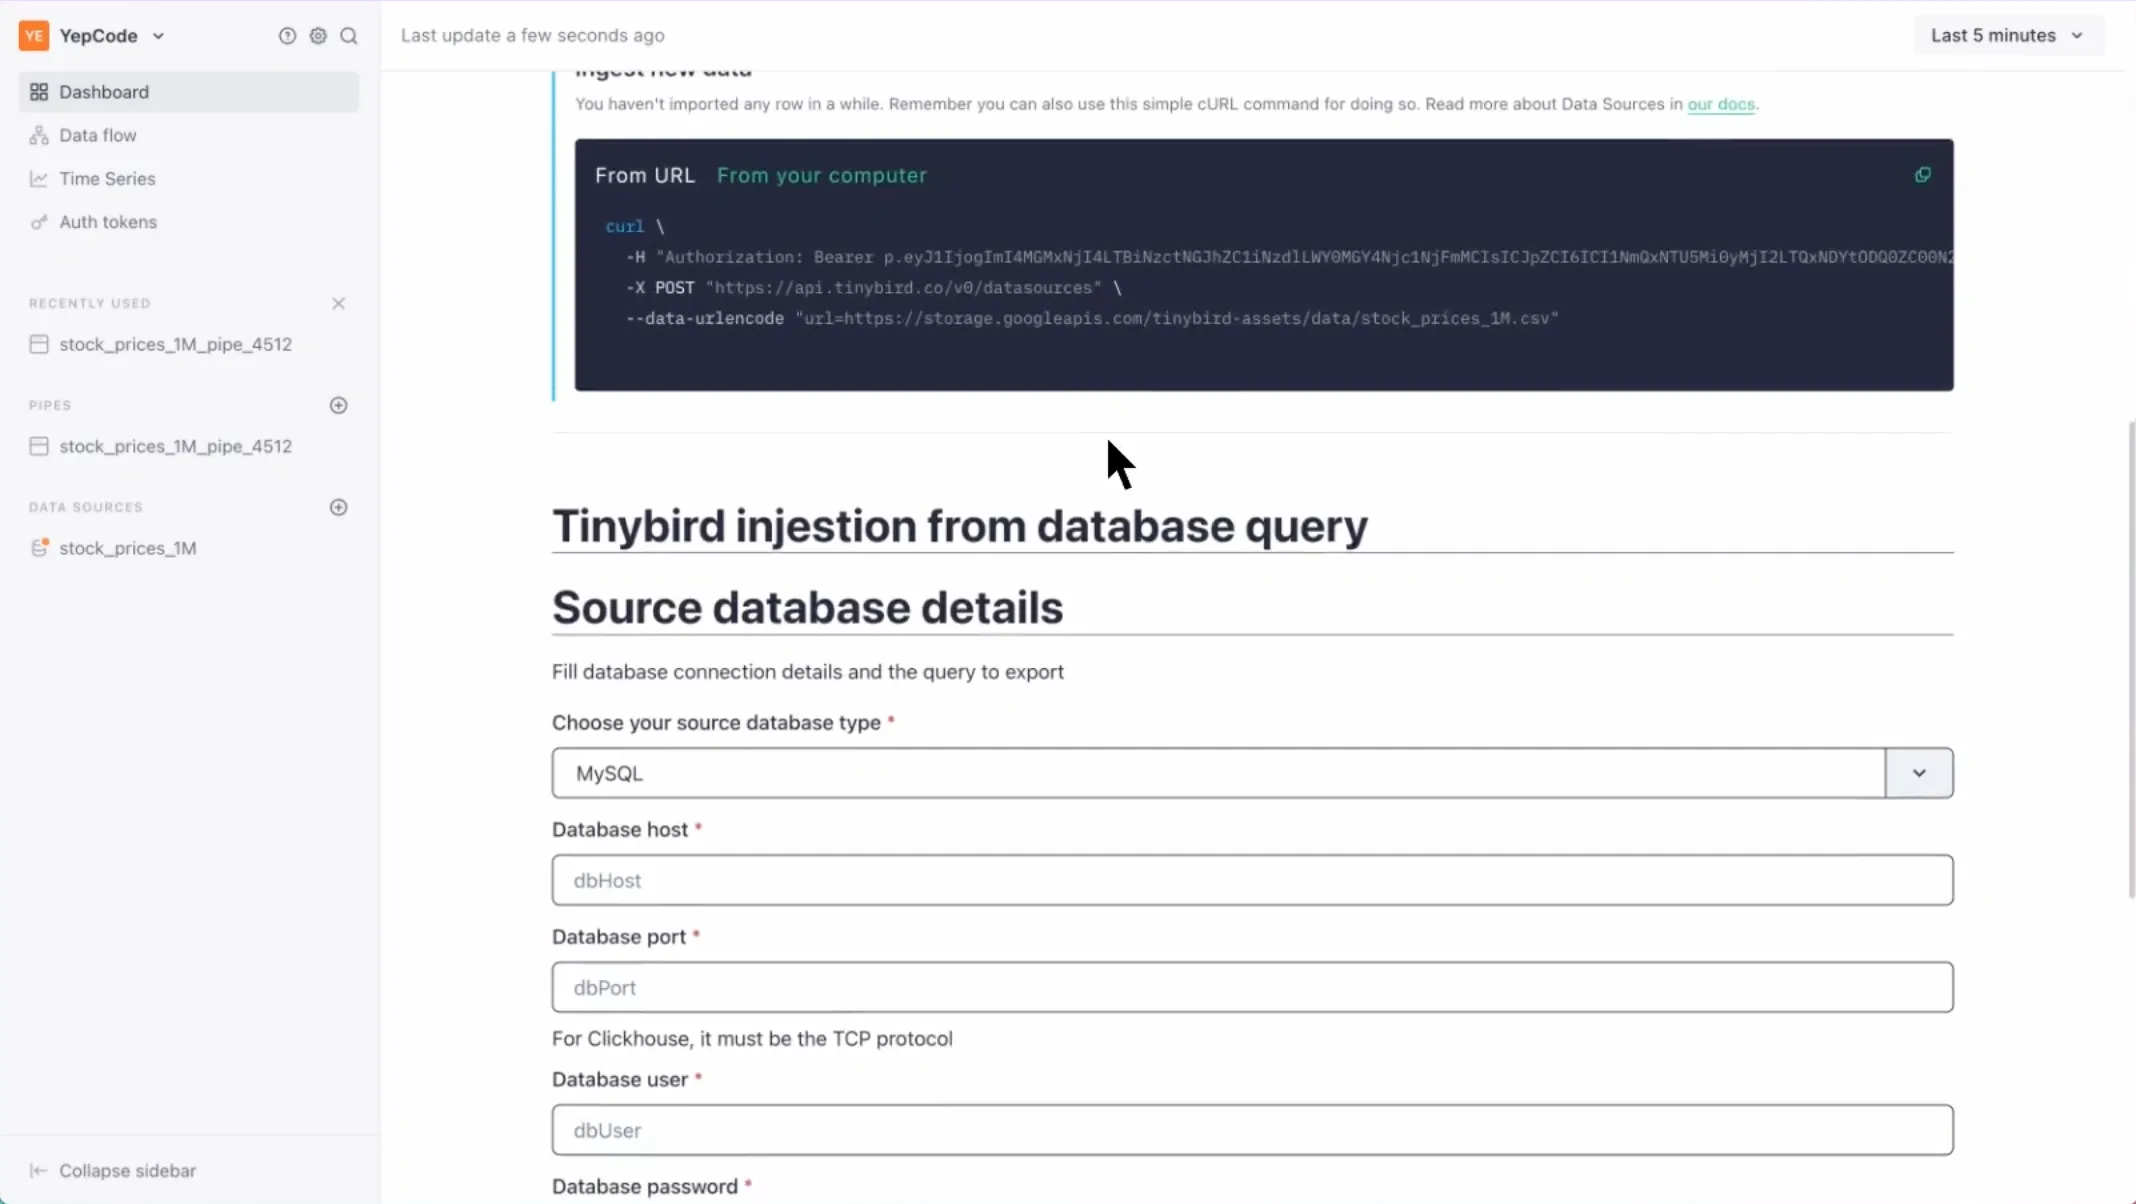The width and height of the screenshot is (2136, 1204).
Task: Open the MySQL database type dropdown
Action: tap(1918, 773)
